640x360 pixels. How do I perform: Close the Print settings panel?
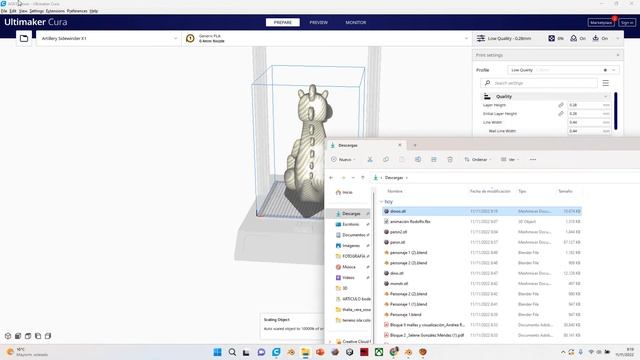pos(618,55)
